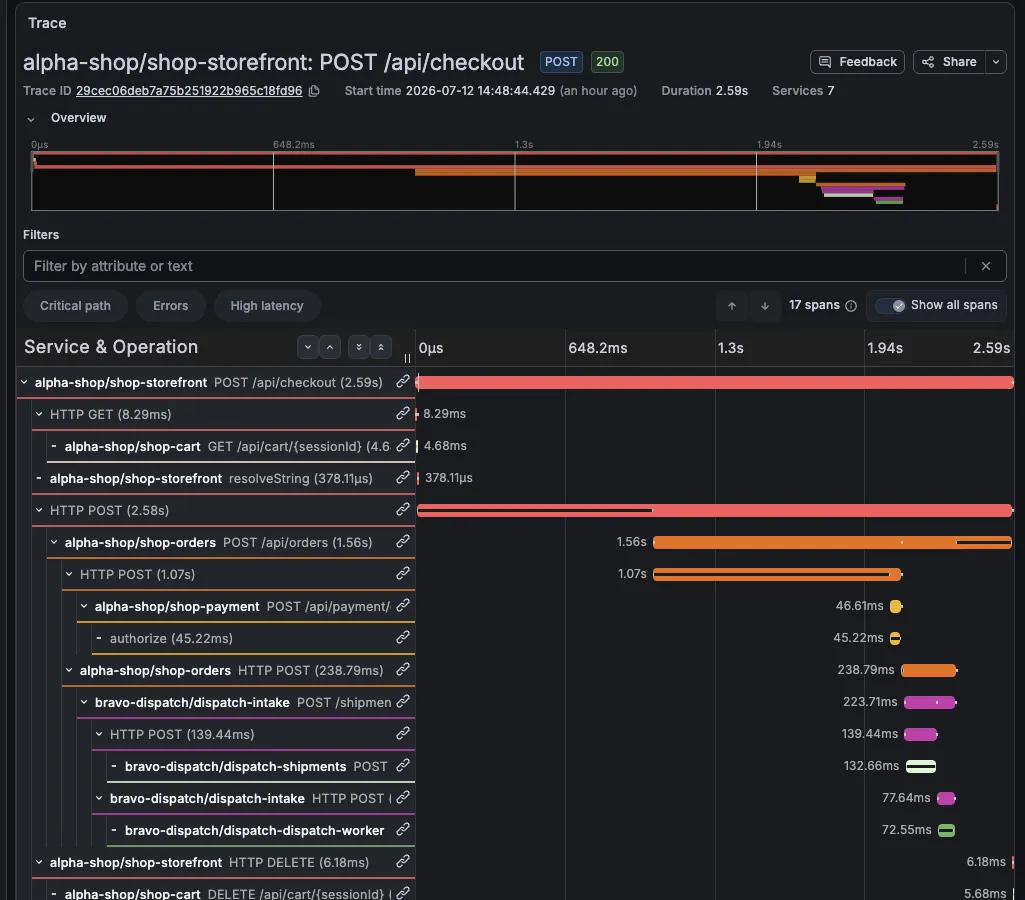Screen dimensions: 1025x900
Task: Open trace ID link 29cec06deb7a75b251922b965c18fd96
Action: click(189, 91)
